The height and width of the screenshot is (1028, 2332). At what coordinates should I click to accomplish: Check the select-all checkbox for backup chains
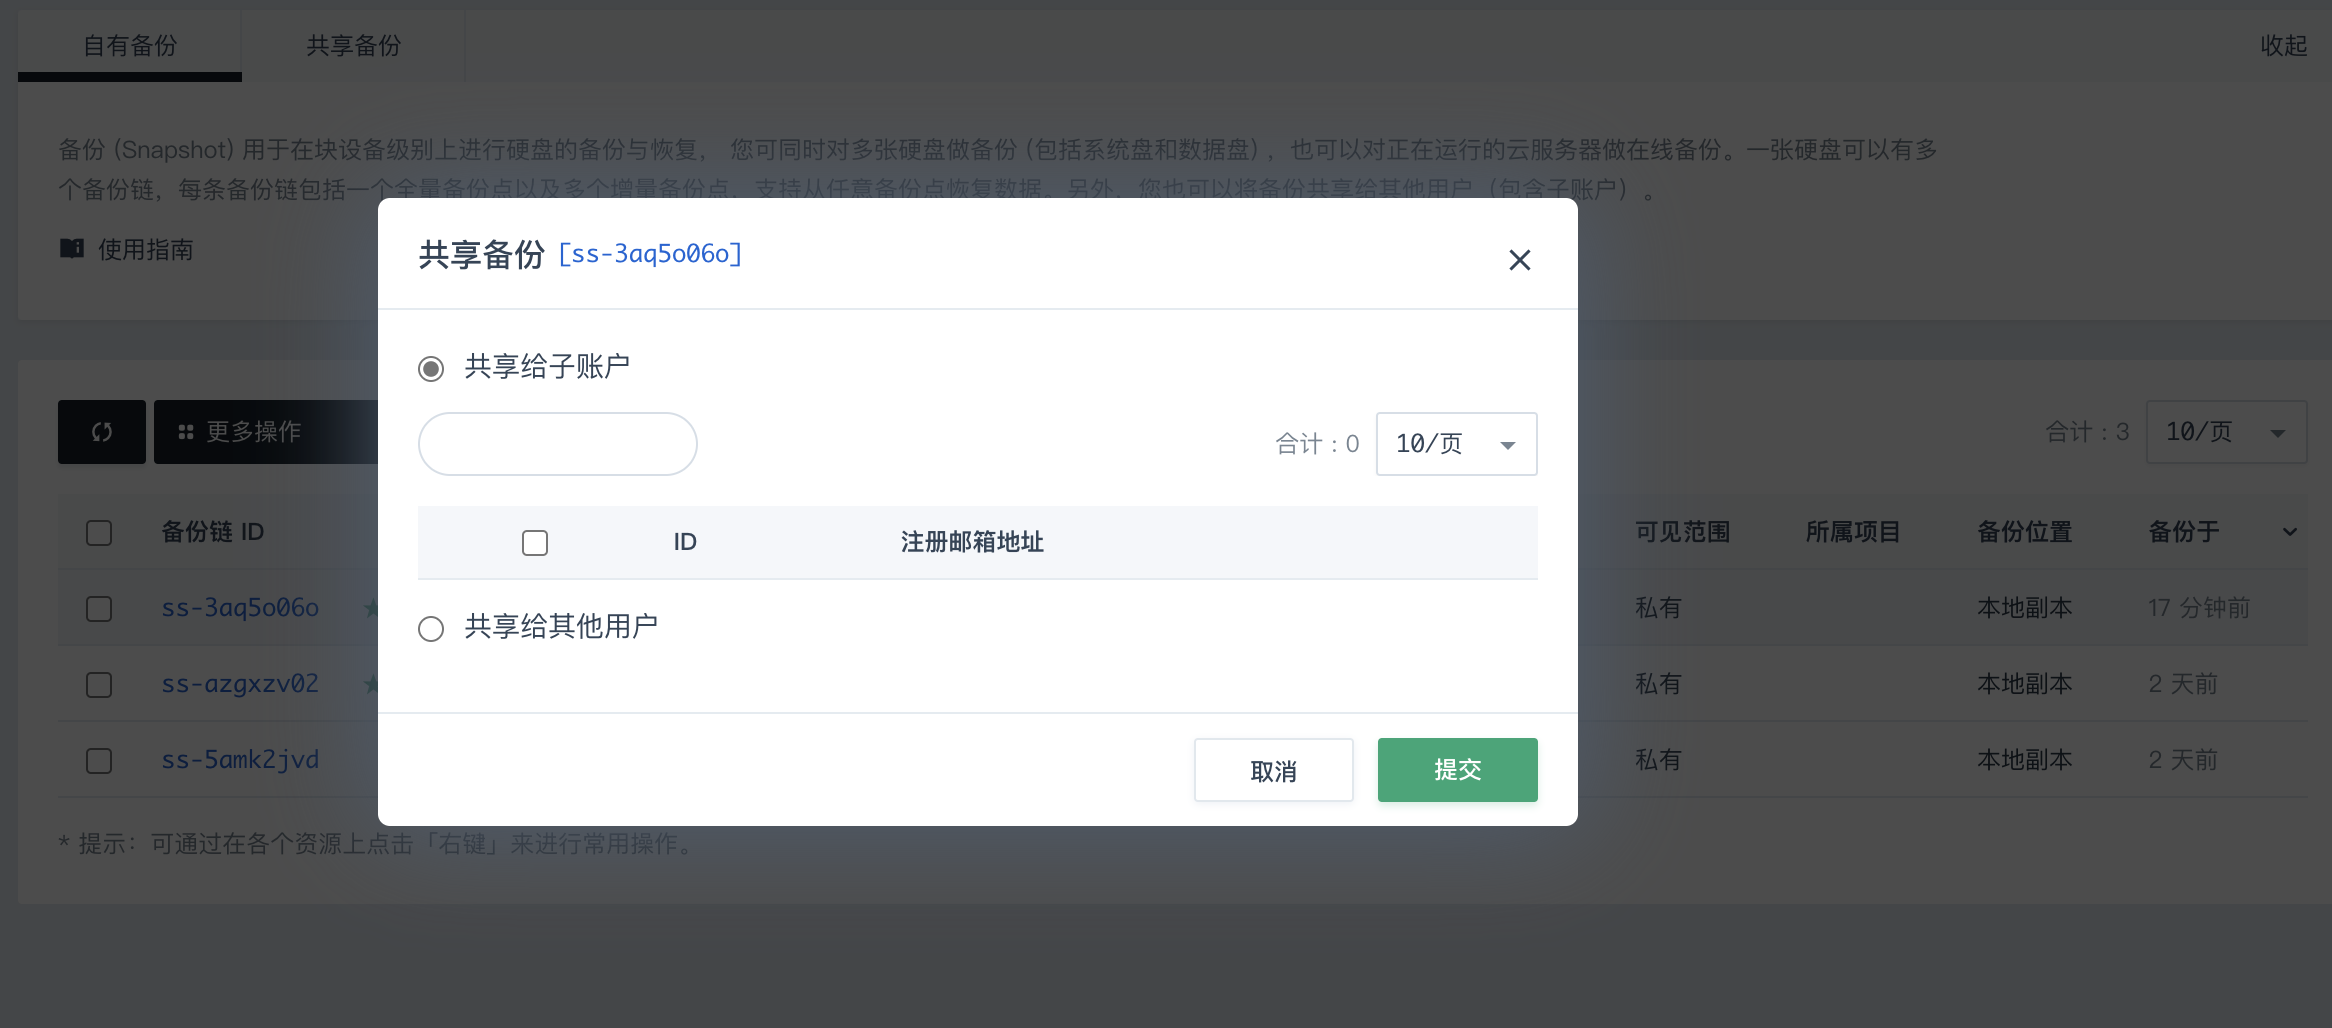point(98,532)
